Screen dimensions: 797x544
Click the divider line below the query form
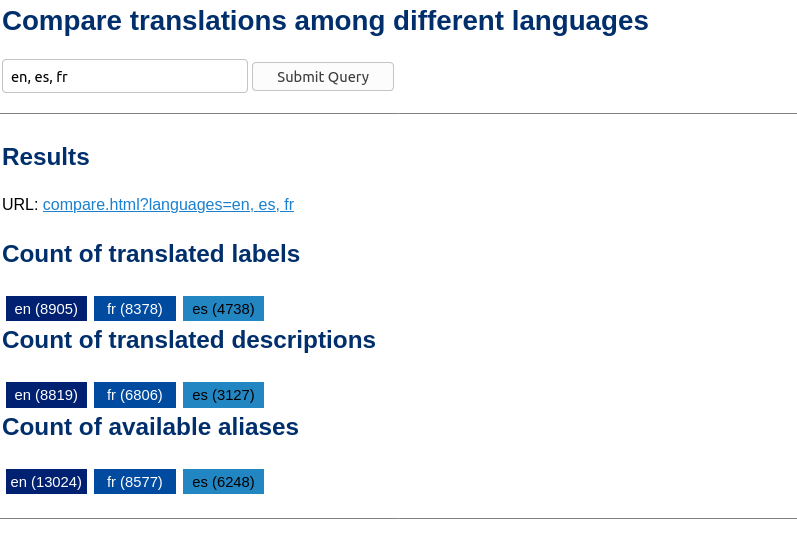click(x=398, y=113)
